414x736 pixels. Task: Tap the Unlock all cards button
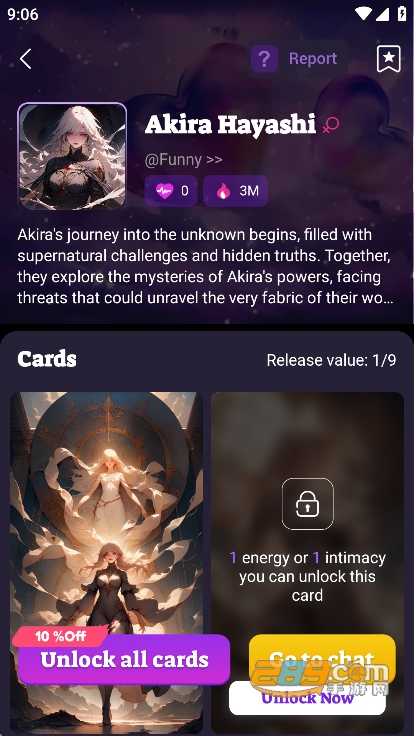[x=124, y=659]
